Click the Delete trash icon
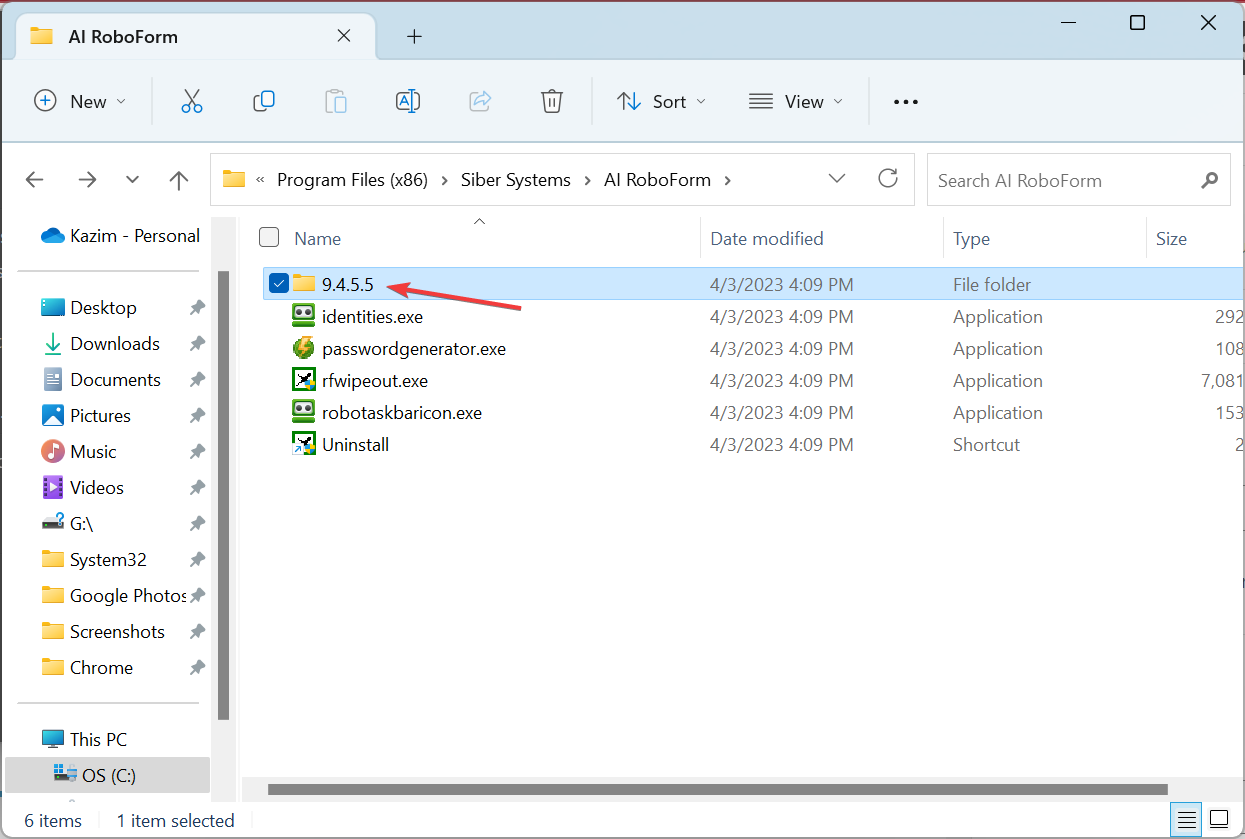This screenshot has width=1245, height=839. [552, 101]
